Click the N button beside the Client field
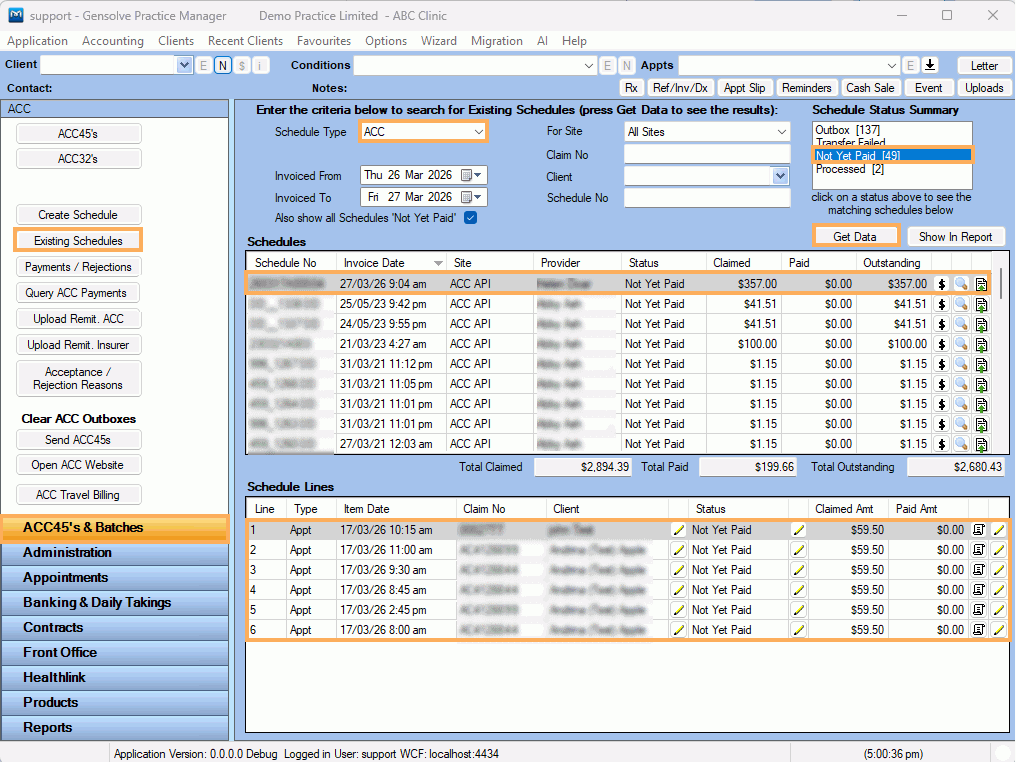1016x762 pixels. tap(223, 65)
